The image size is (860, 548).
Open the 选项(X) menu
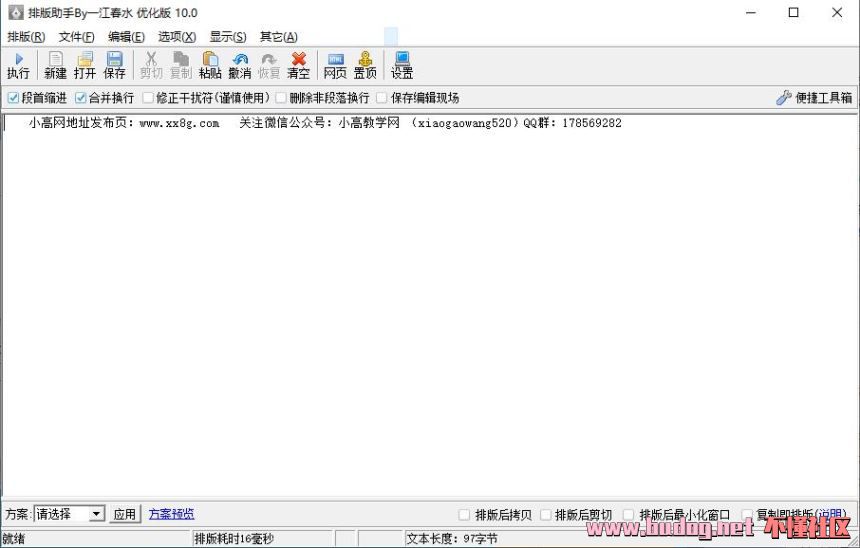(x=177, y=37)
